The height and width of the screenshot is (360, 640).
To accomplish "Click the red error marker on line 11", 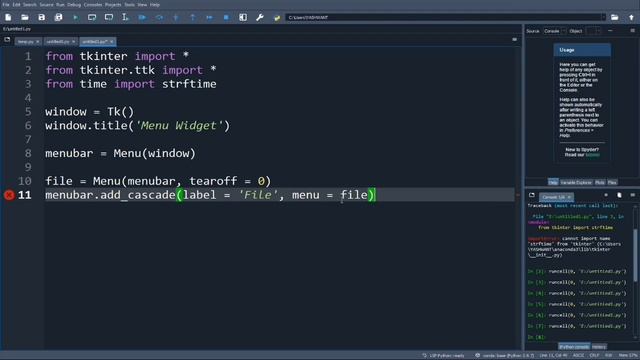I will (x=9, y=195).
